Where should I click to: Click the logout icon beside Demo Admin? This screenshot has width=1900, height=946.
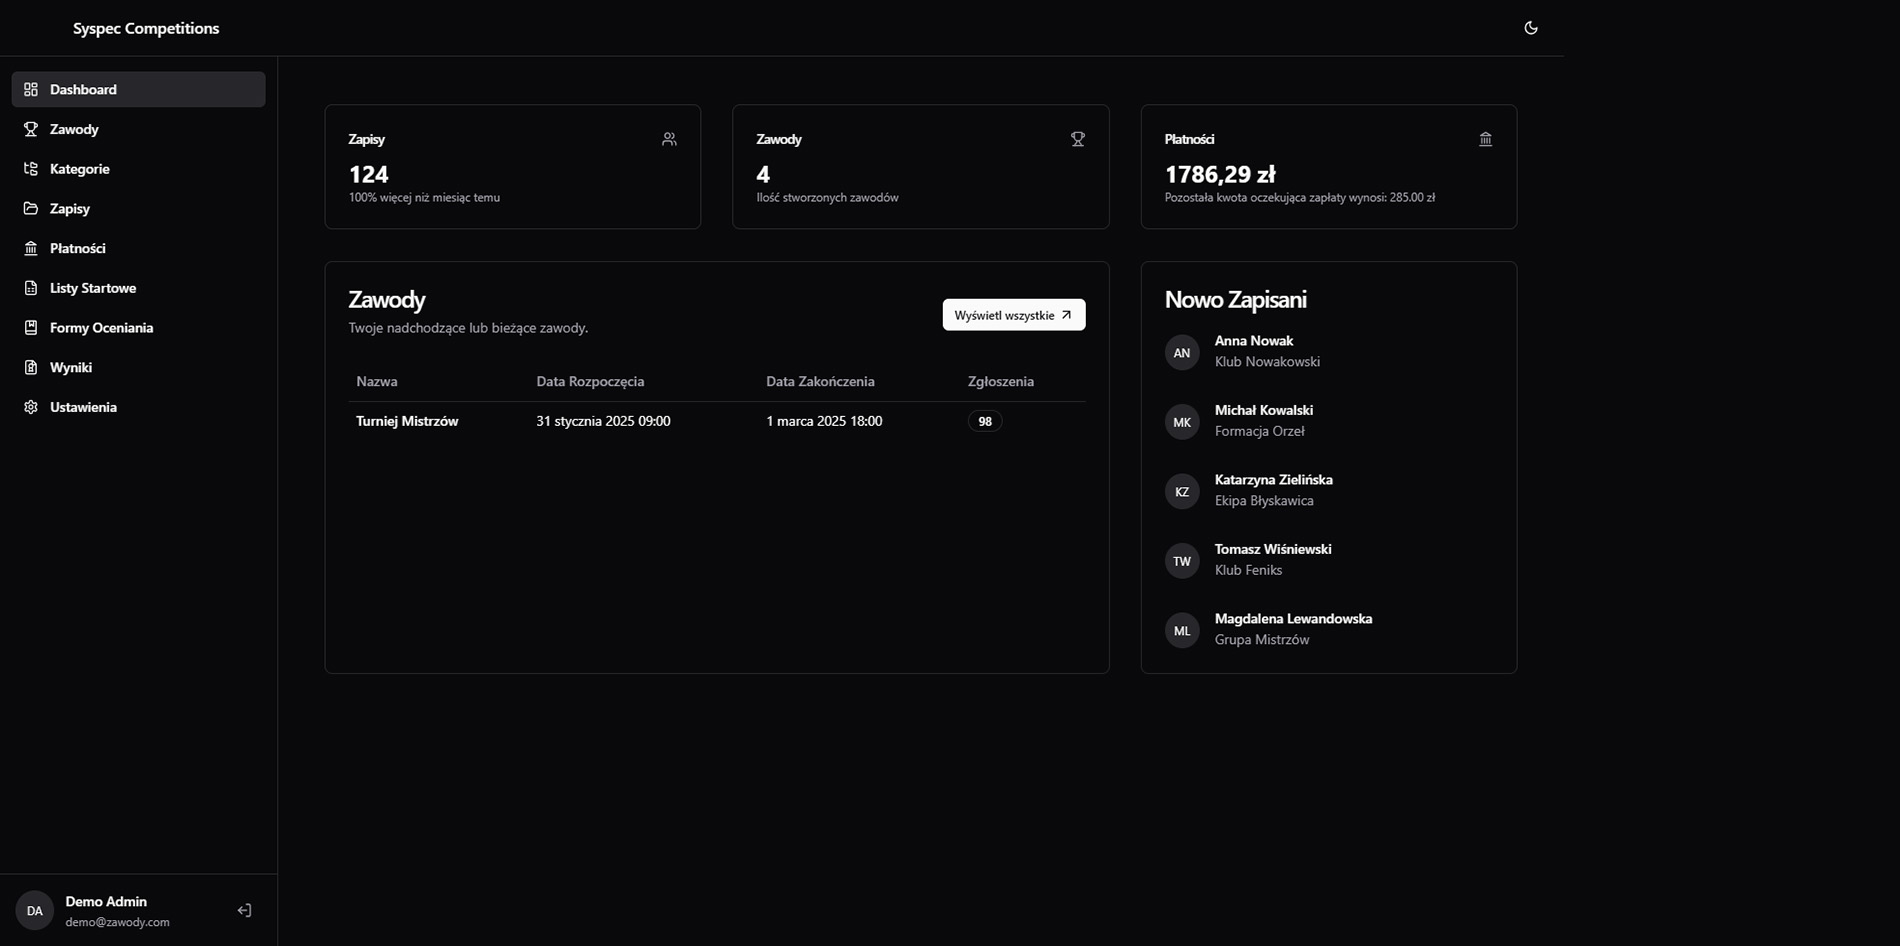coord(244,910)
